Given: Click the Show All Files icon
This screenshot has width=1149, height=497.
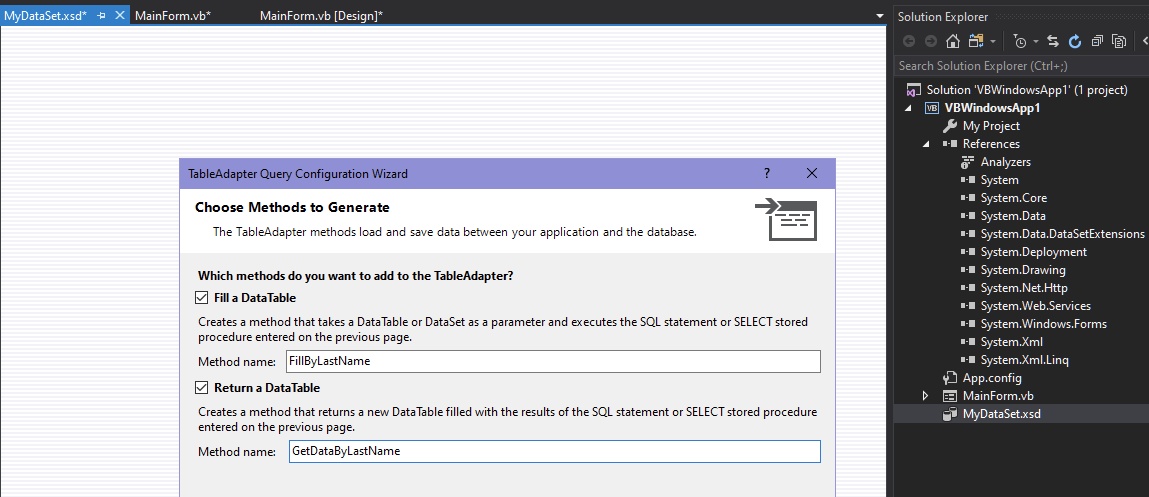Looking at the screenshot, I should (1119, 41).
